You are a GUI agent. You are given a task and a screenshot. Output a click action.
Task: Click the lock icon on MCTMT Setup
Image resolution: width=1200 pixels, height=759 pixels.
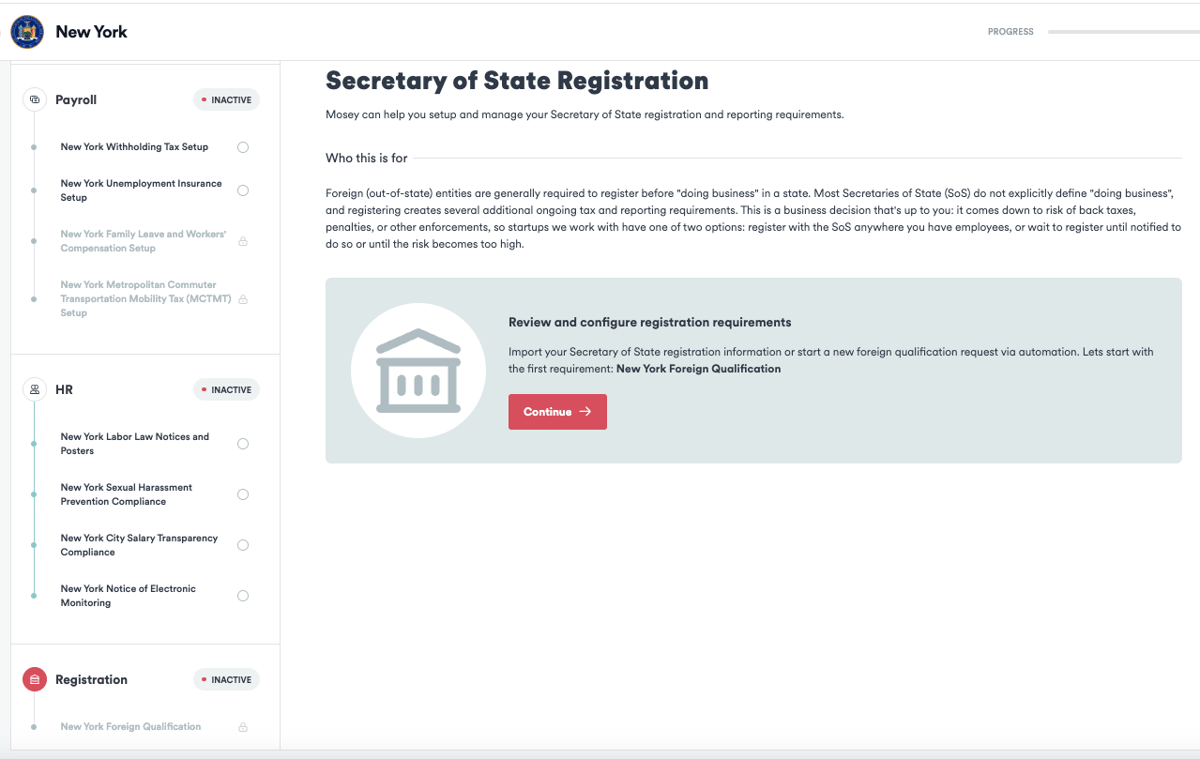(243, 298)
